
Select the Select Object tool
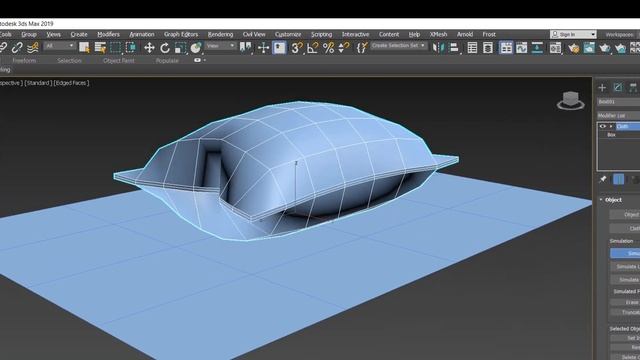click(84, 48)
